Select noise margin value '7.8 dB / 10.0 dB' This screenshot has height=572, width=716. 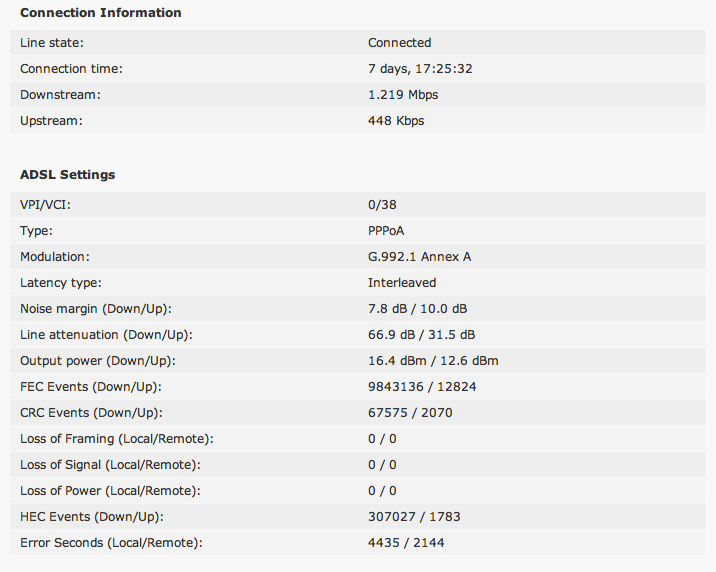(417, 309)
